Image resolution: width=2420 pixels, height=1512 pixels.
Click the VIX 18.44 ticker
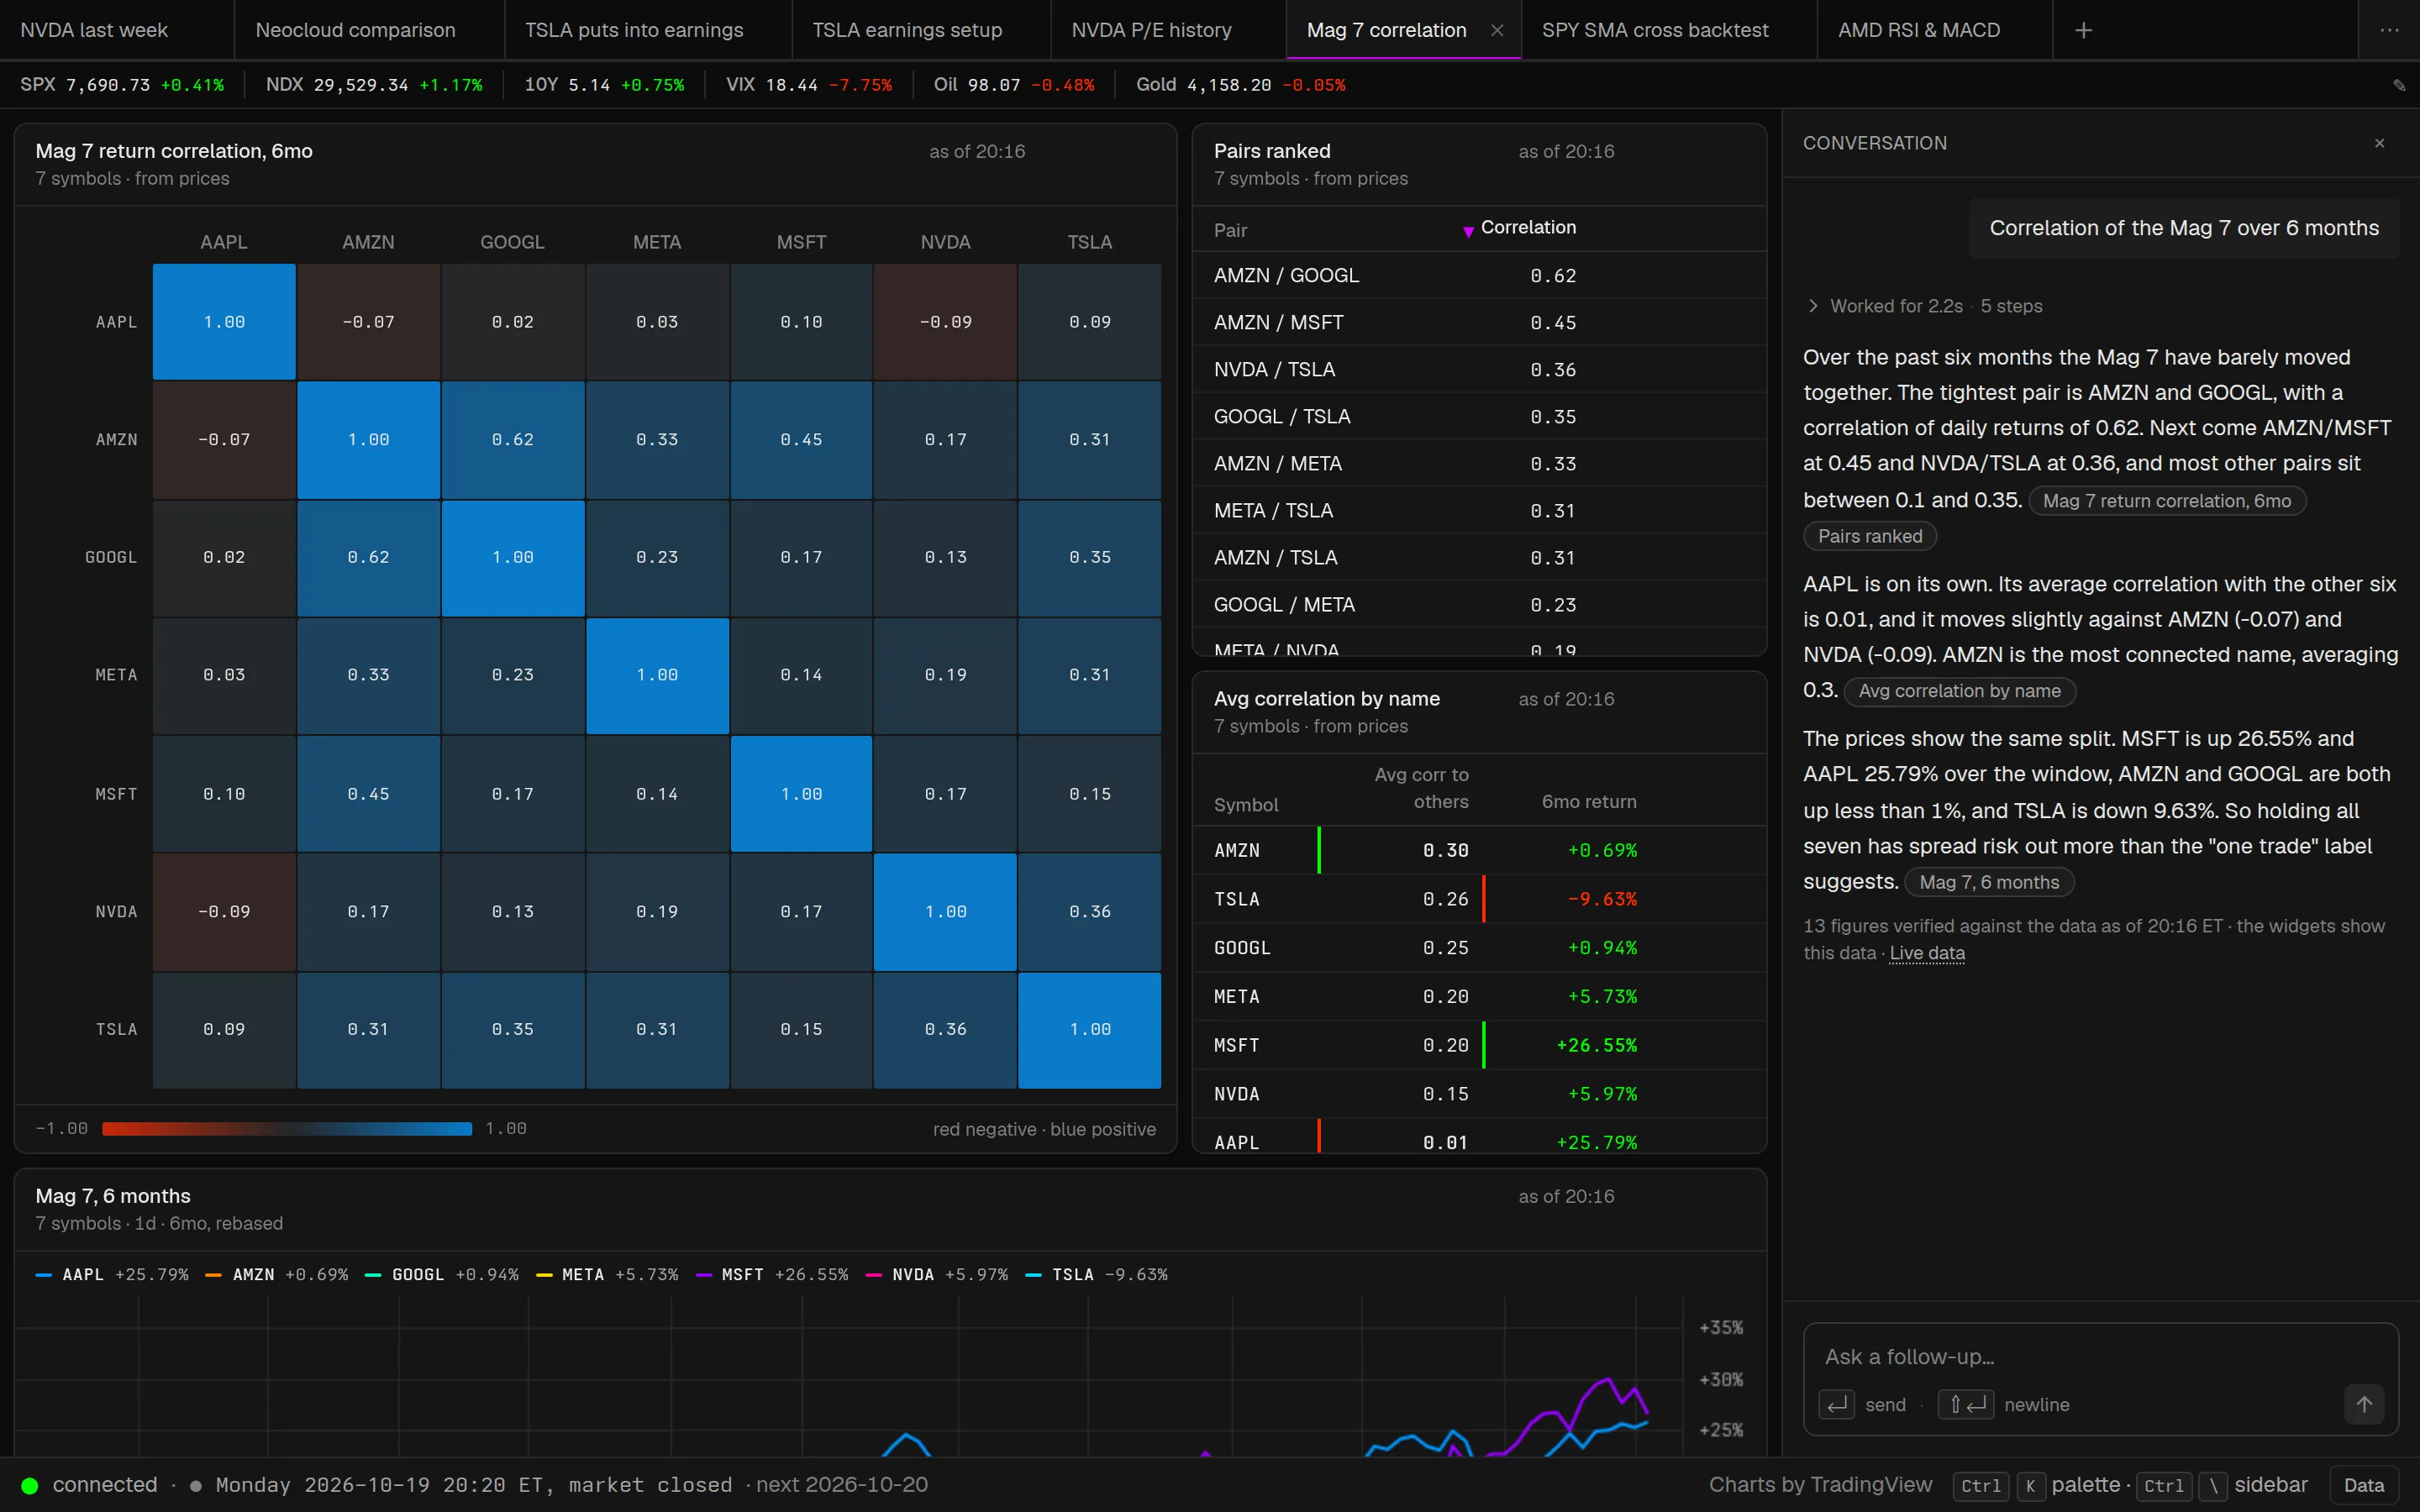click(809, 85)
